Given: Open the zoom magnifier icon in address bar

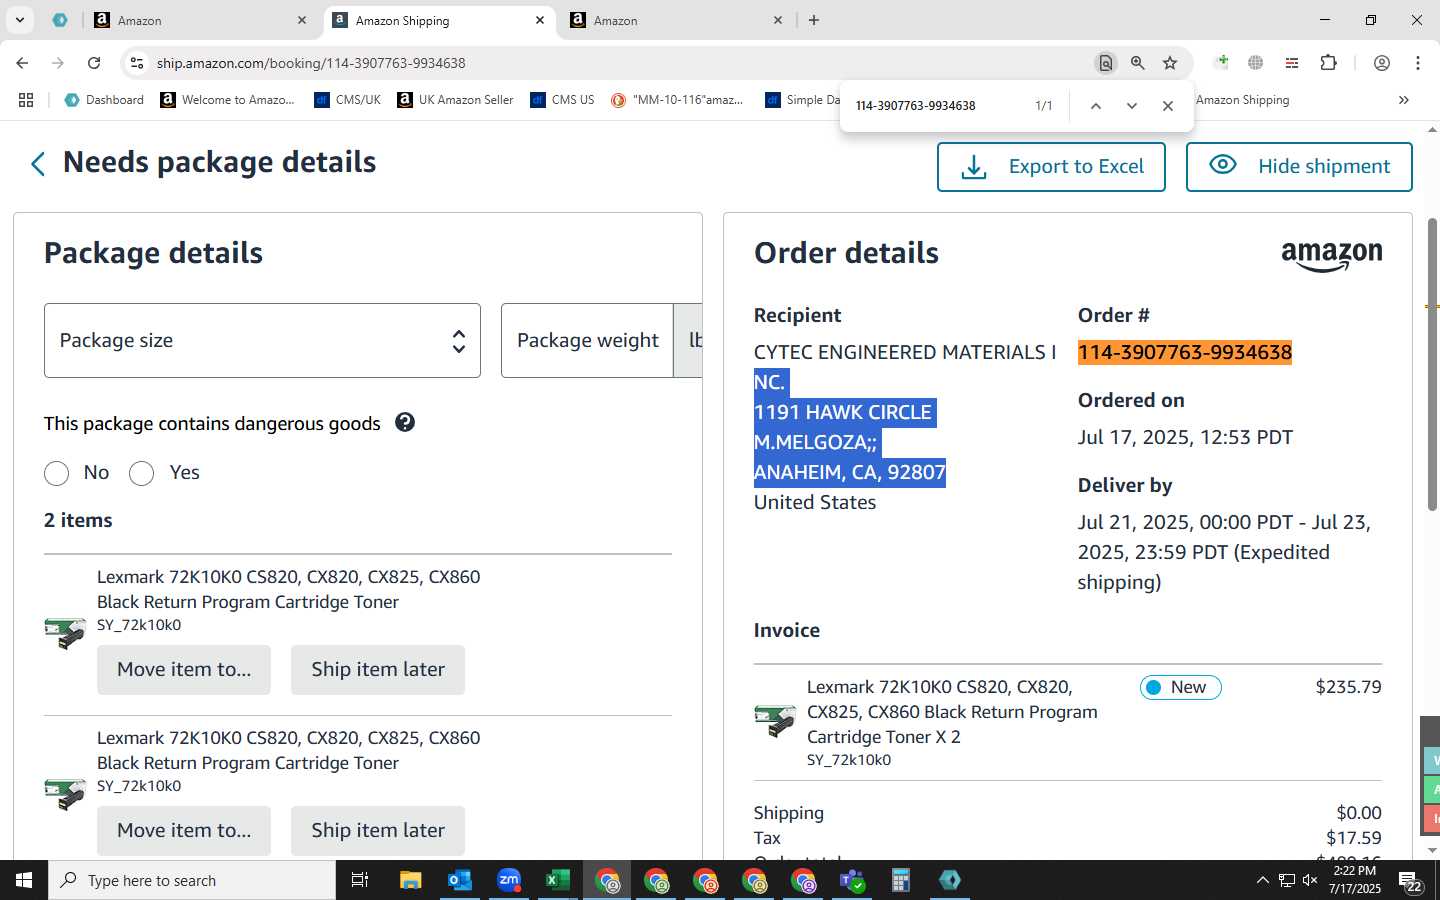Looking at the screenshot, I should pos(1138,63).
